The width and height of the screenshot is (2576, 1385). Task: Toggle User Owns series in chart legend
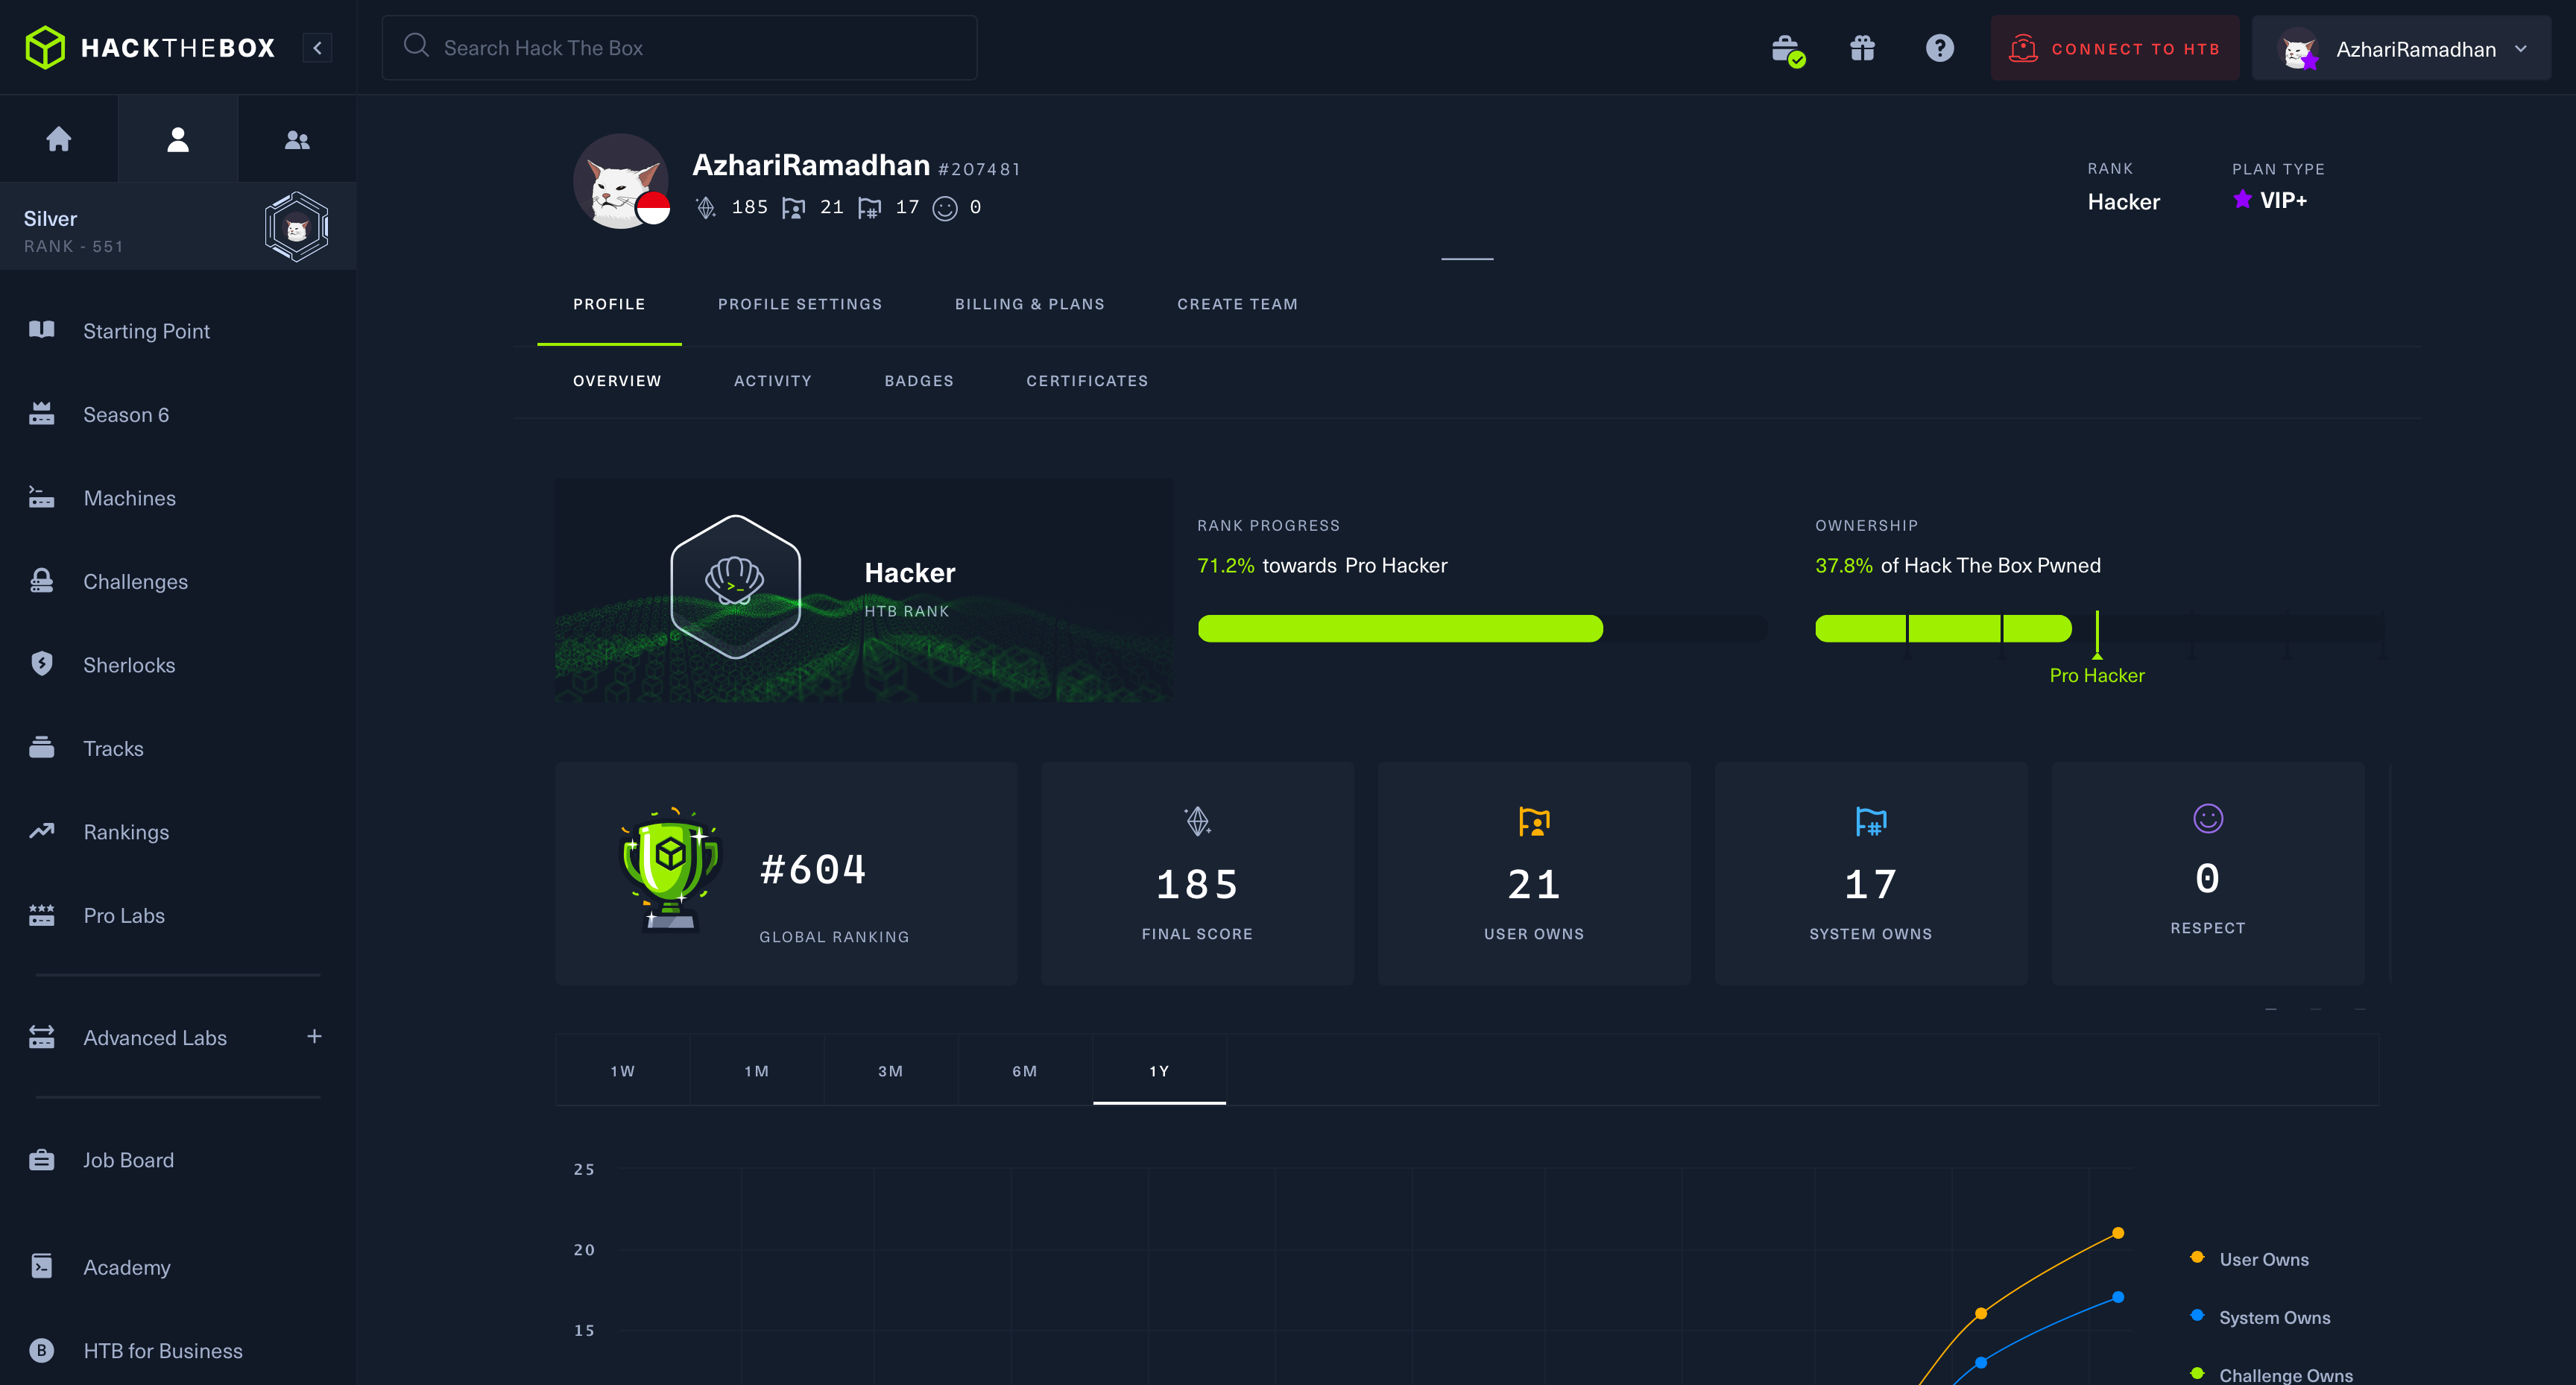(x=2250, y=1259)
